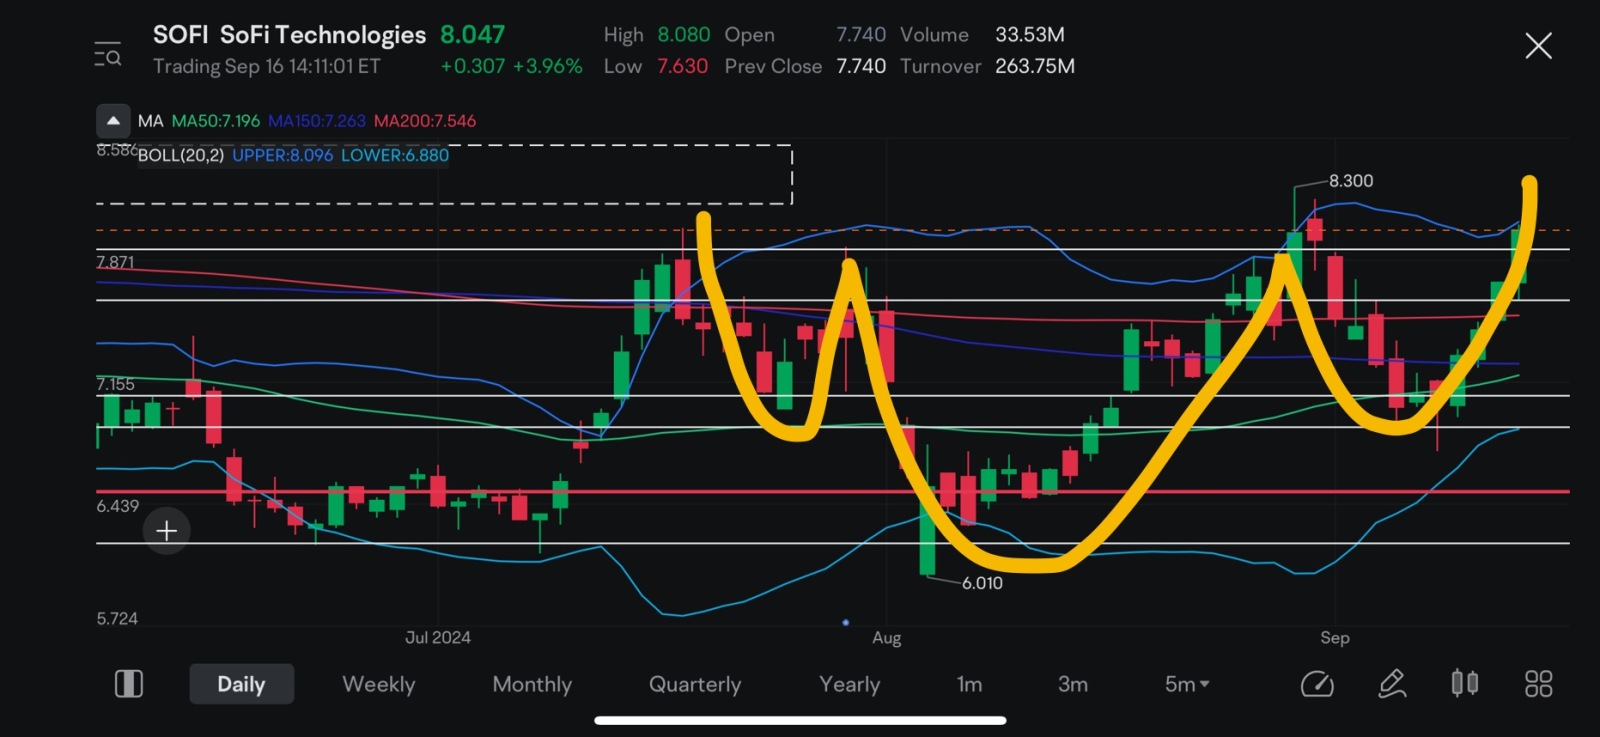
Task: Change the candlestick chart type icon
Action: pos(1465,683)
